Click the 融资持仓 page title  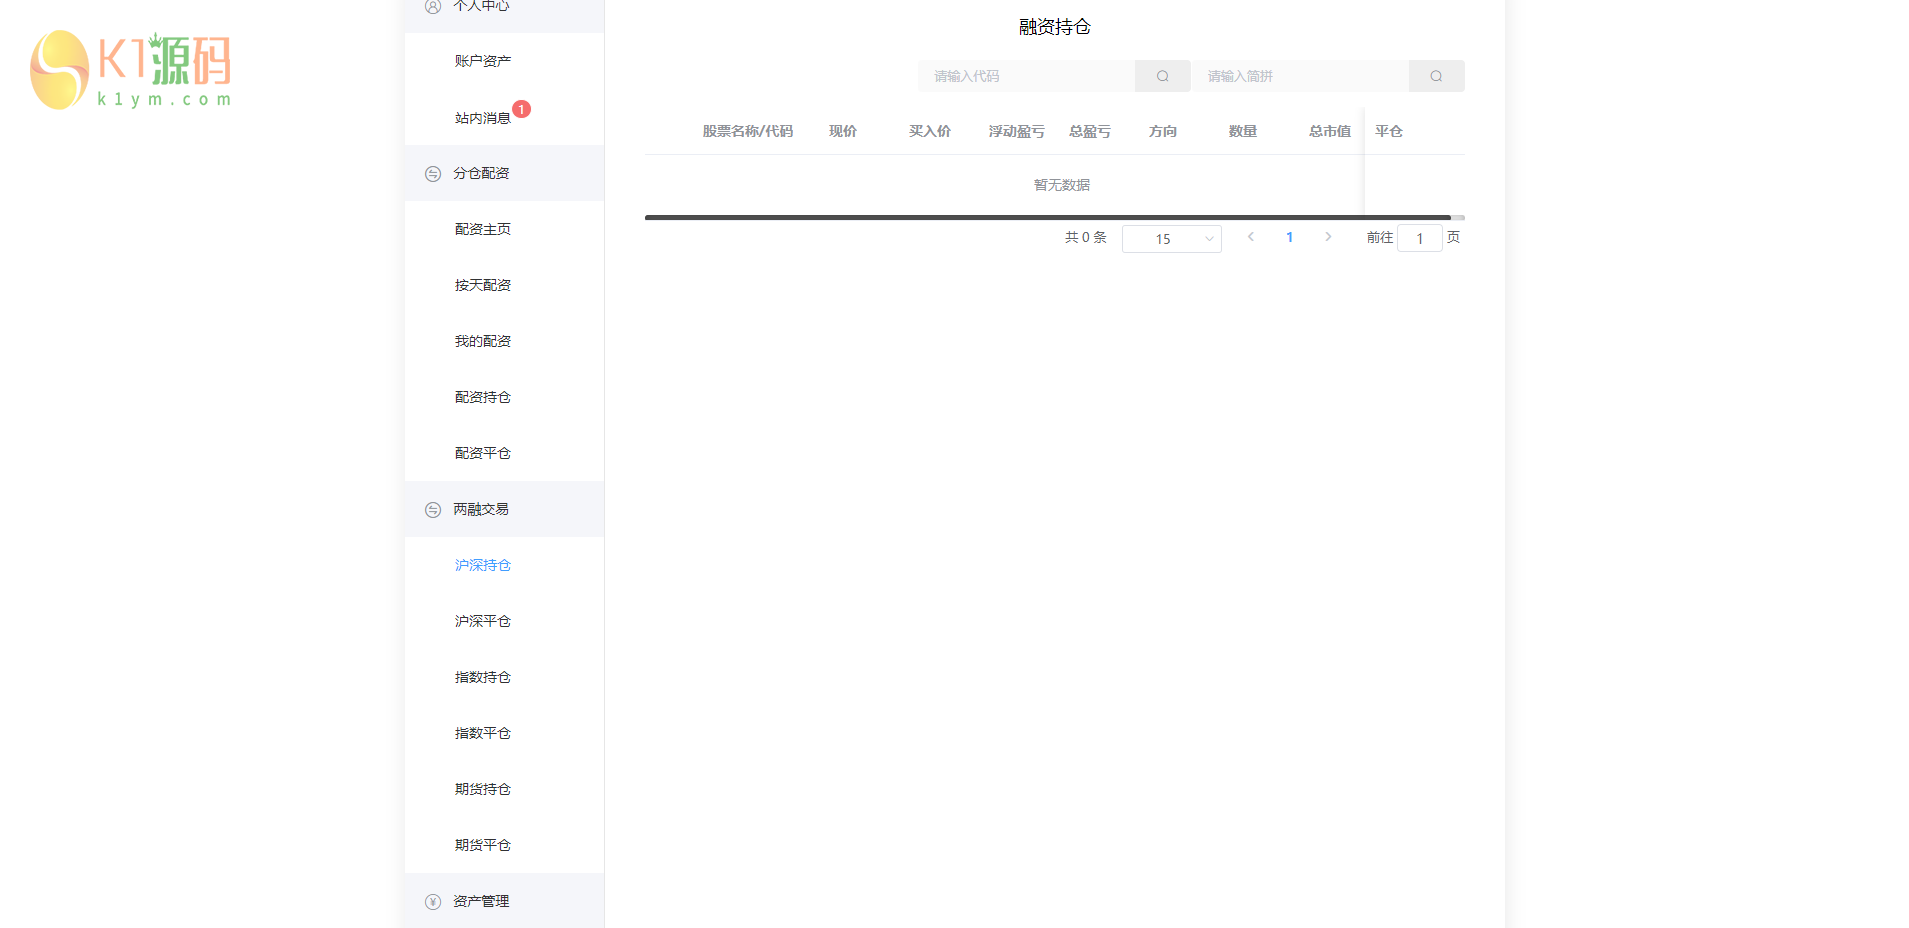[1054, 27]
